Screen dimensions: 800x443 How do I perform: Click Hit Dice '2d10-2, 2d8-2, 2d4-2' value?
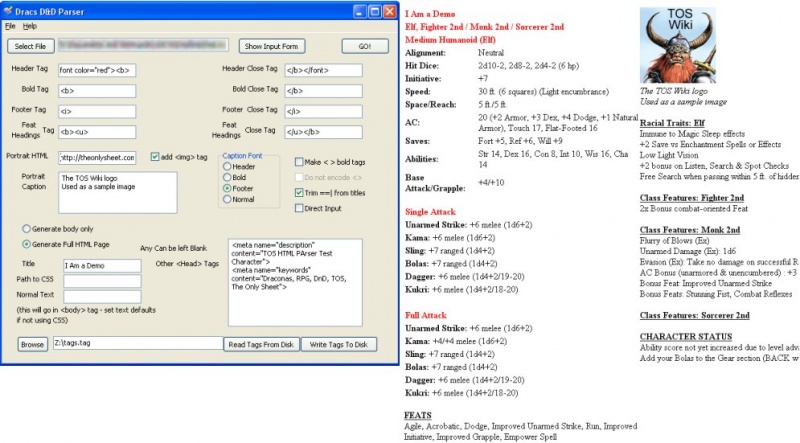click(x=529, y=66)
